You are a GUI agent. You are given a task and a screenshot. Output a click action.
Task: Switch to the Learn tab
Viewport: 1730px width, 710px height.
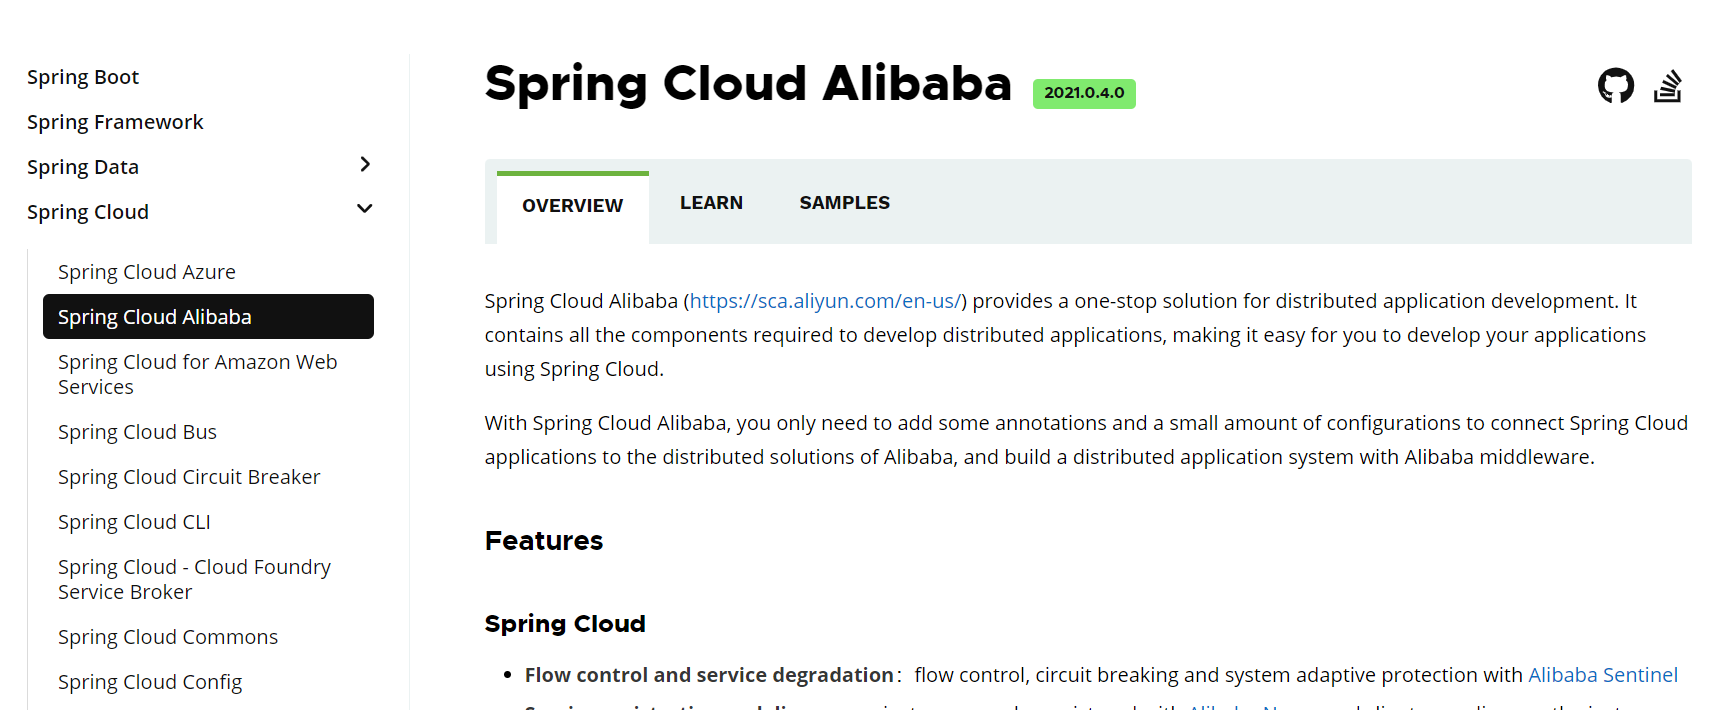(x=711, y=203)
